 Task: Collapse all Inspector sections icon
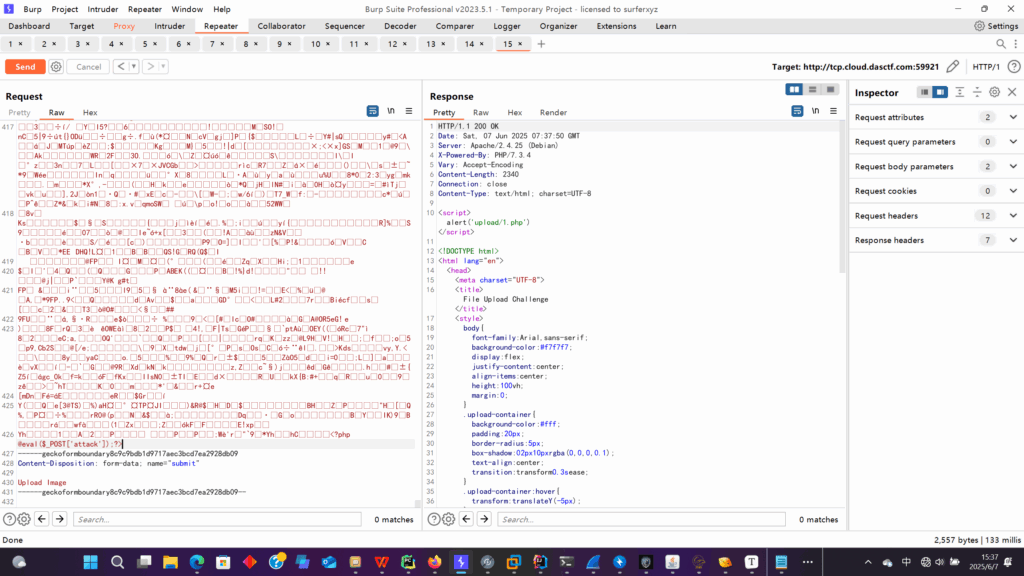click(977, 92)
